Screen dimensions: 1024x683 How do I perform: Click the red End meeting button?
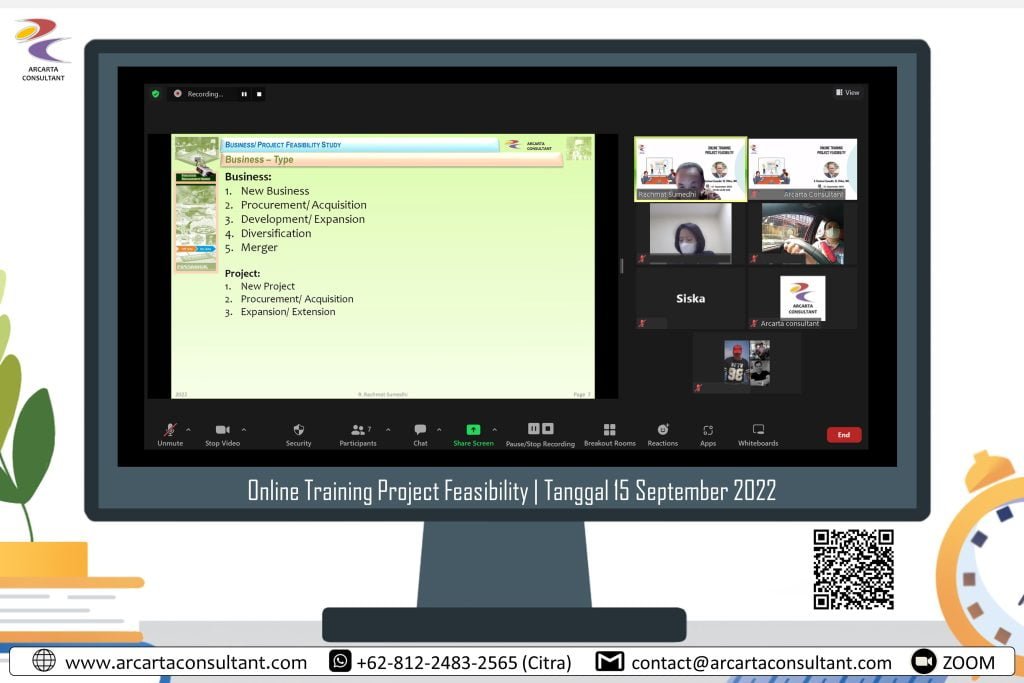pos(843,435)
